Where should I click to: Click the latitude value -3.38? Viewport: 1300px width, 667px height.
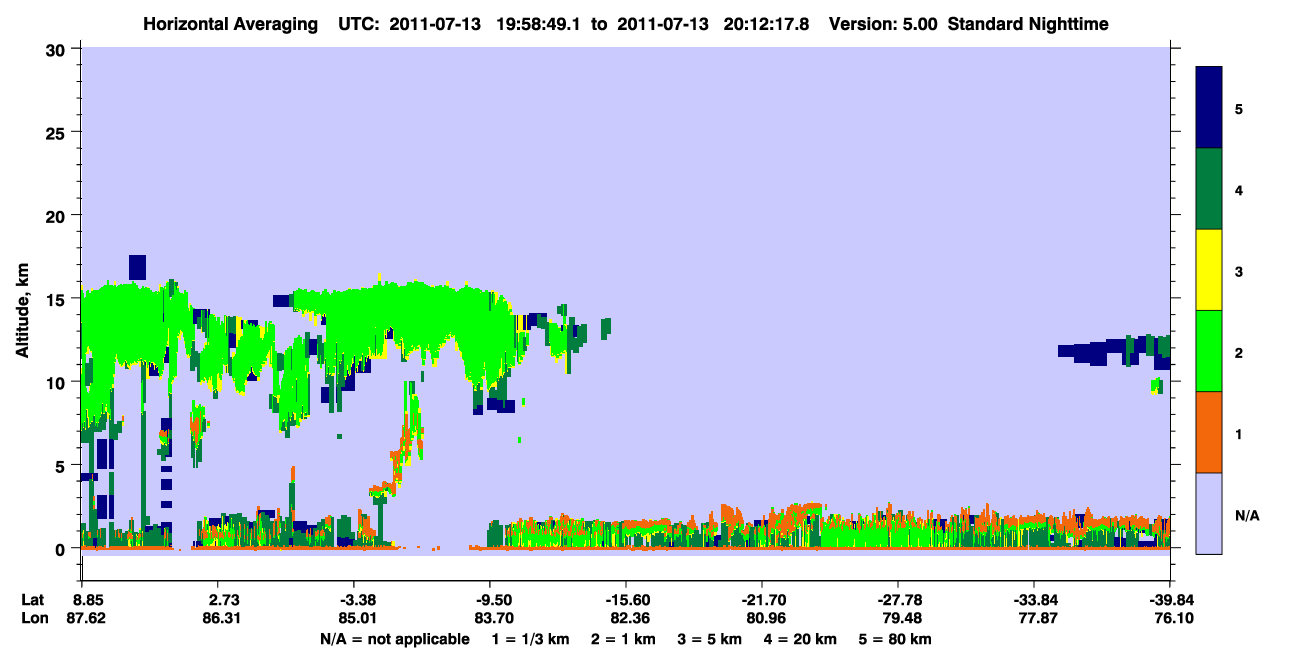coord(358,600)
